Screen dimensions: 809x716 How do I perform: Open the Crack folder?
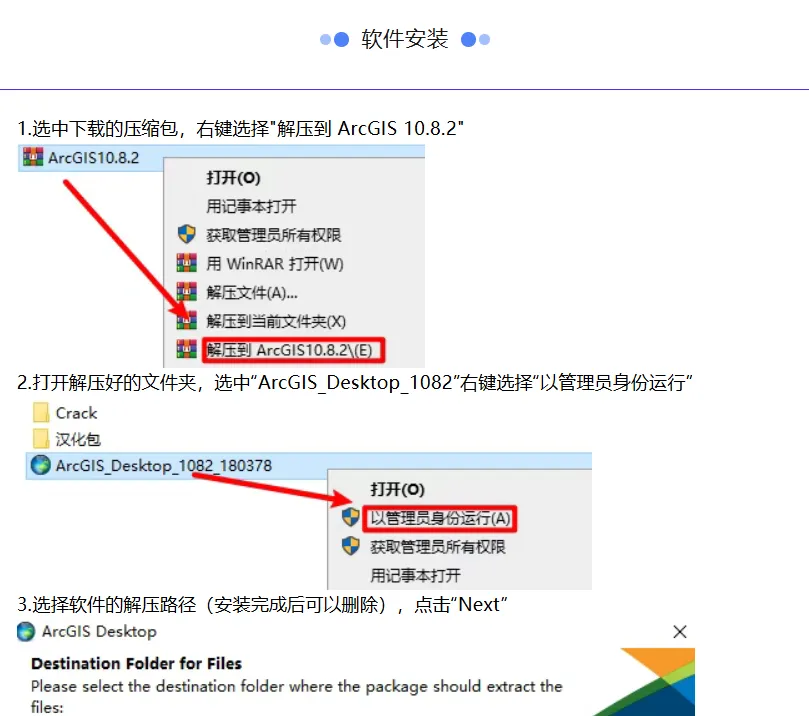tap(76, 413)
